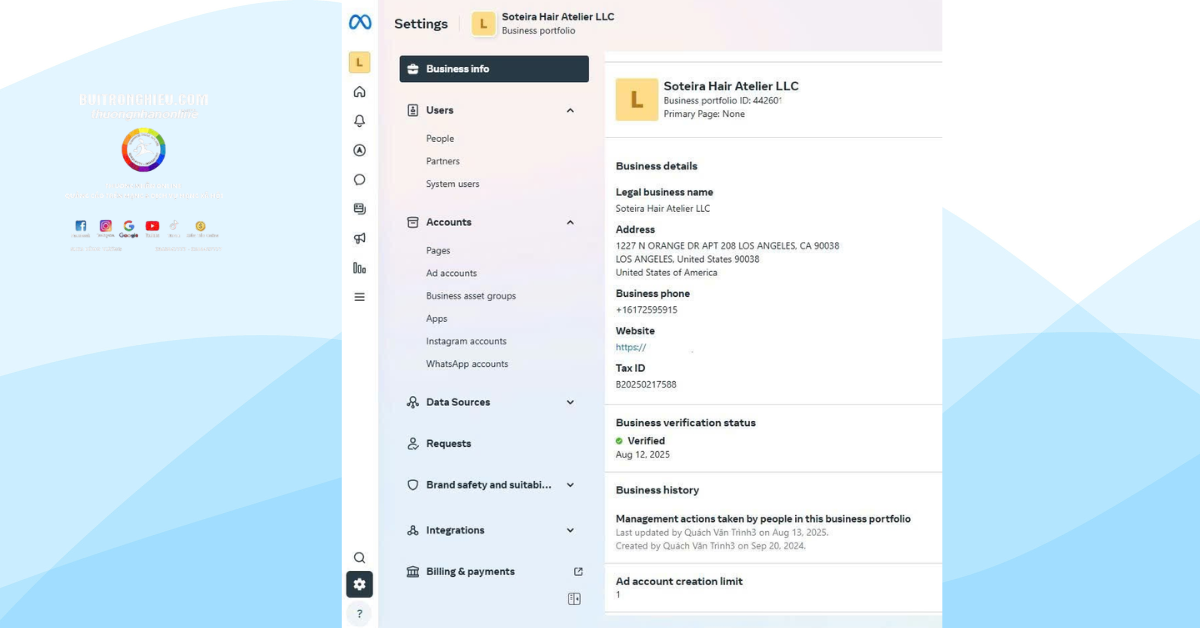The width and height of the screenshot is (1200, 628).
Task: Open the Partners menu item
Action: (x=443, y=161)
